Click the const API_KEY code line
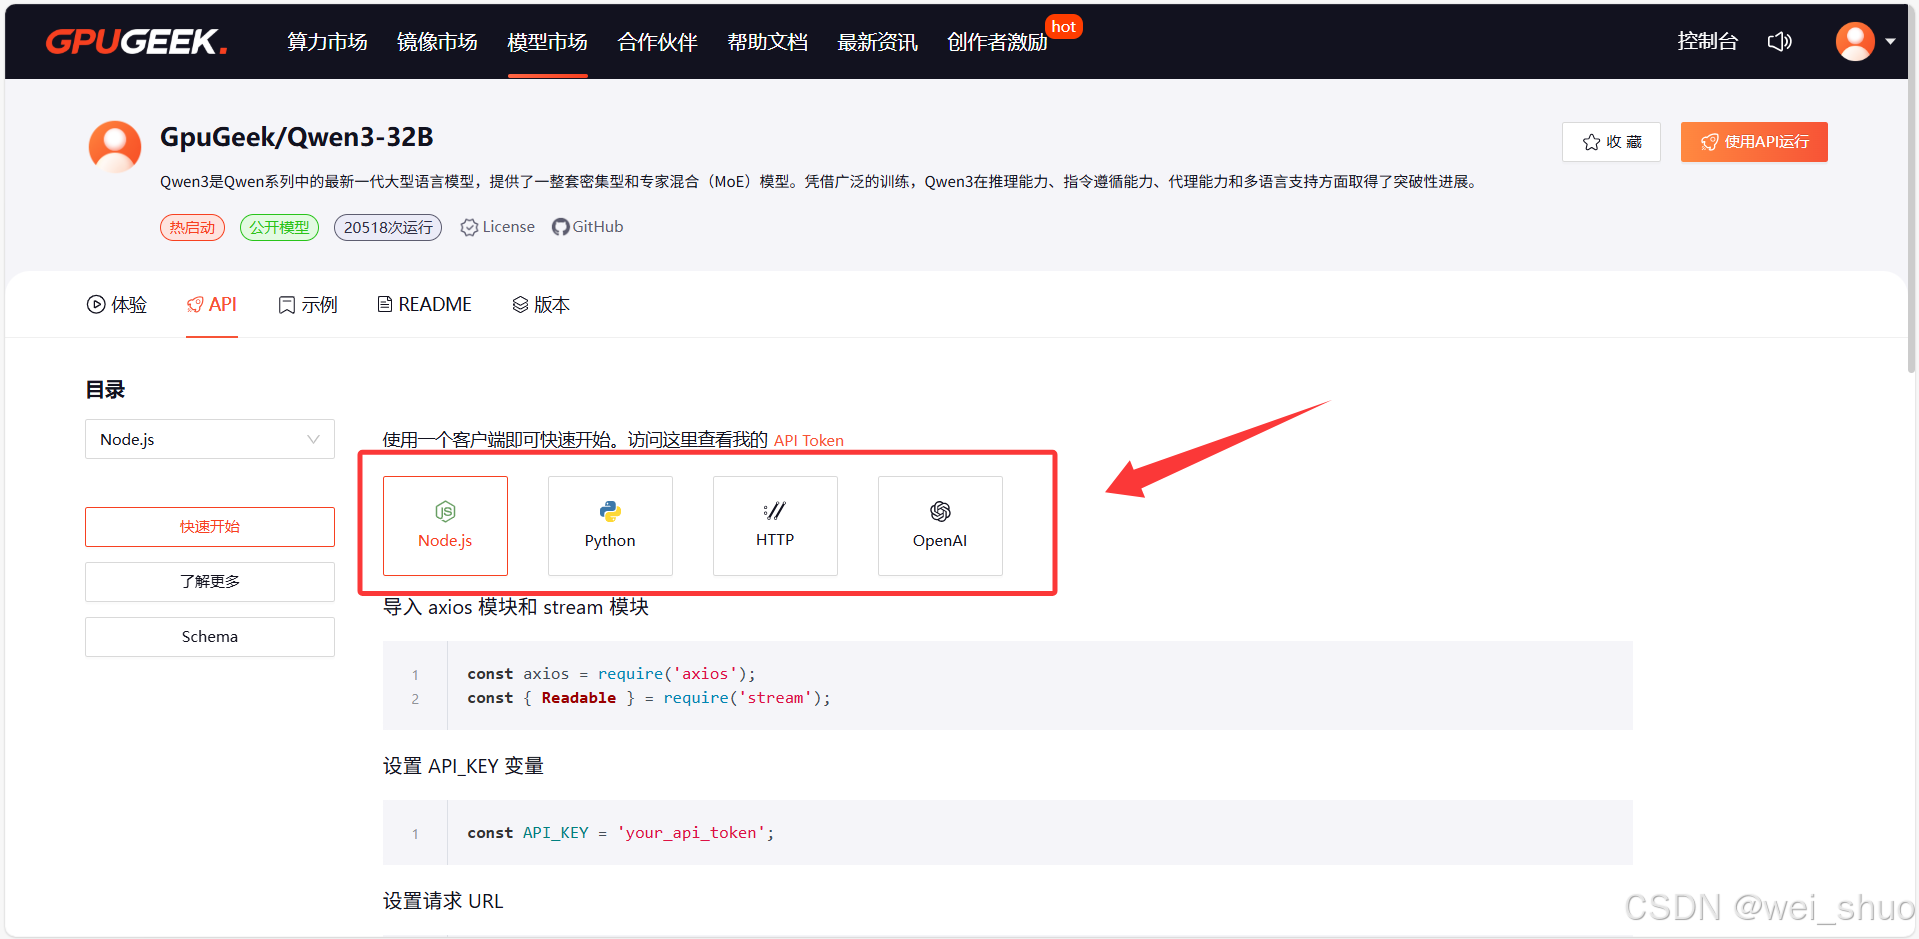The height and width of the screenshot is (939, 1919). (620, 833)
